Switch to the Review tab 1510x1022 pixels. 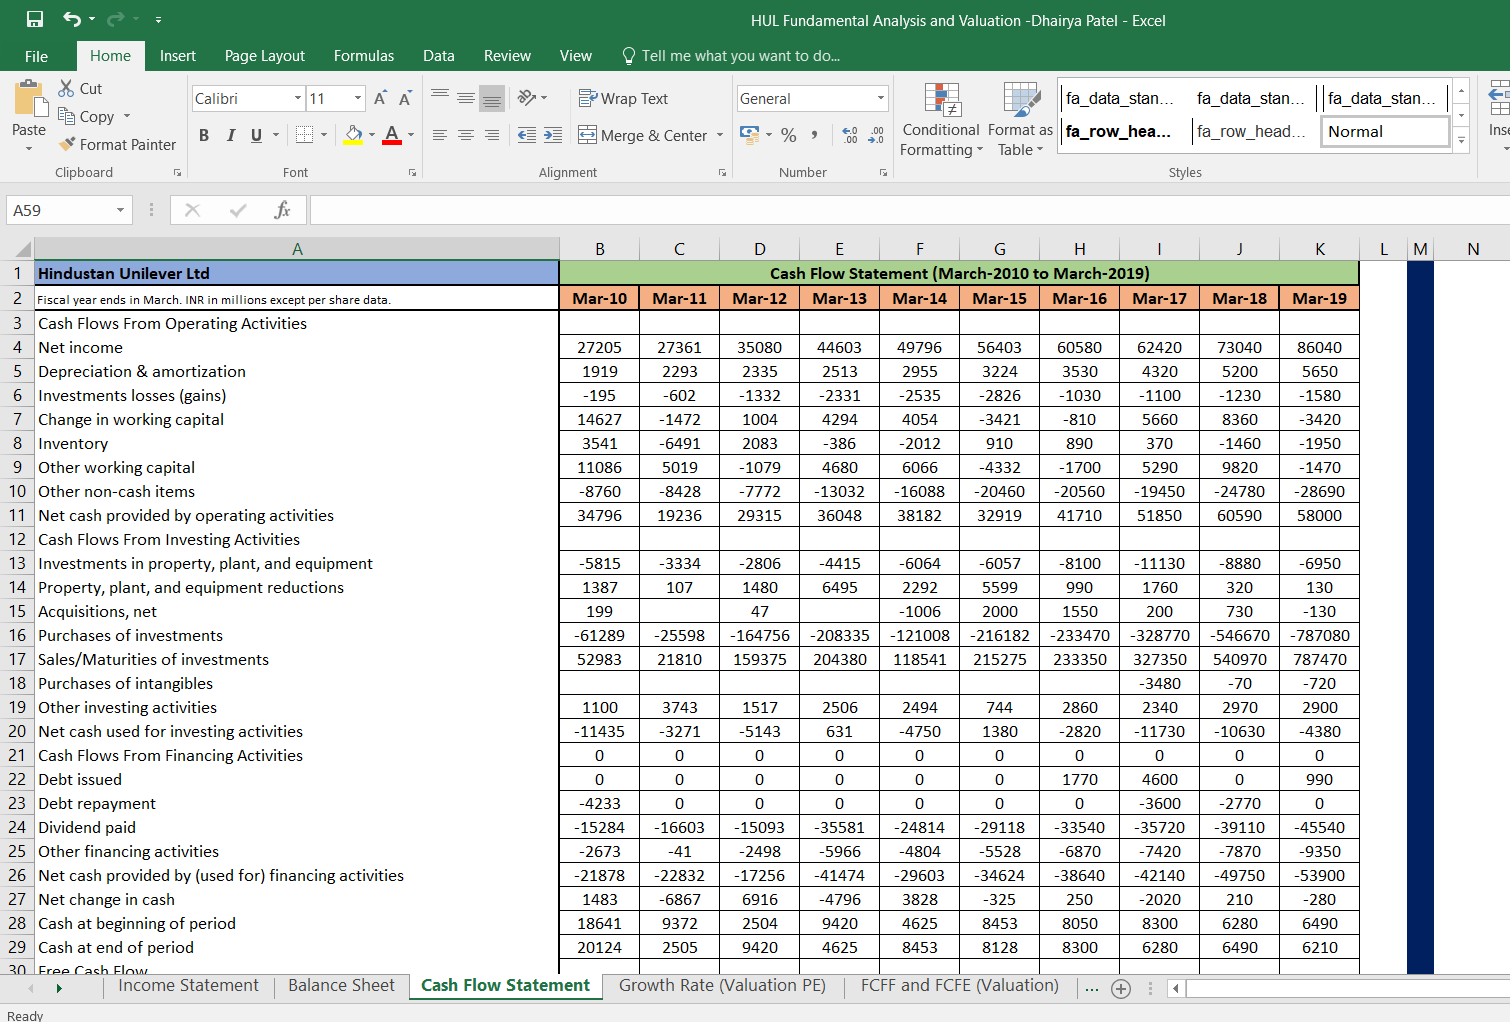pos(507,56)
